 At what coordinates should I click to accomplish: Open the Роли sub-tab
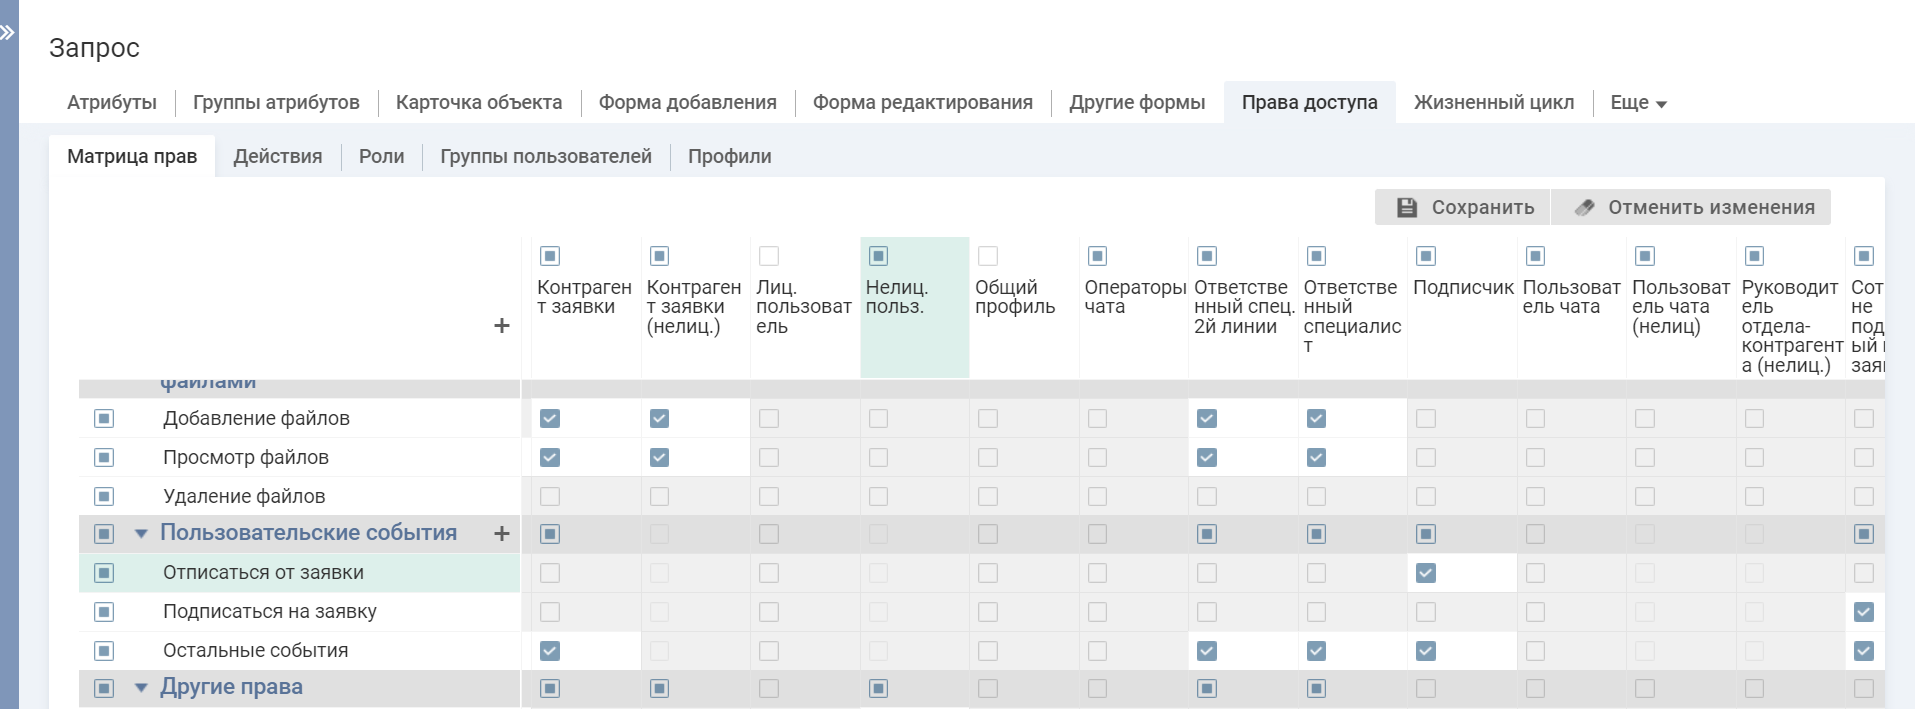pyautogui.click(x=381, y=157)
